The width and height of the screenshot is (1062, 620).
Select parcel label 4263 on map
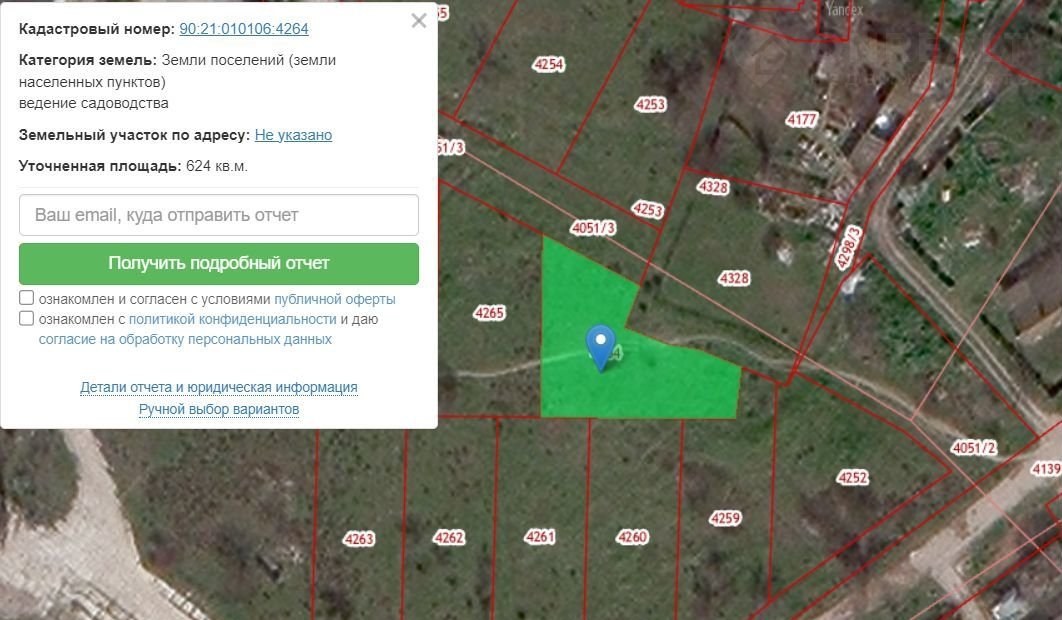[x=358, y=539]
